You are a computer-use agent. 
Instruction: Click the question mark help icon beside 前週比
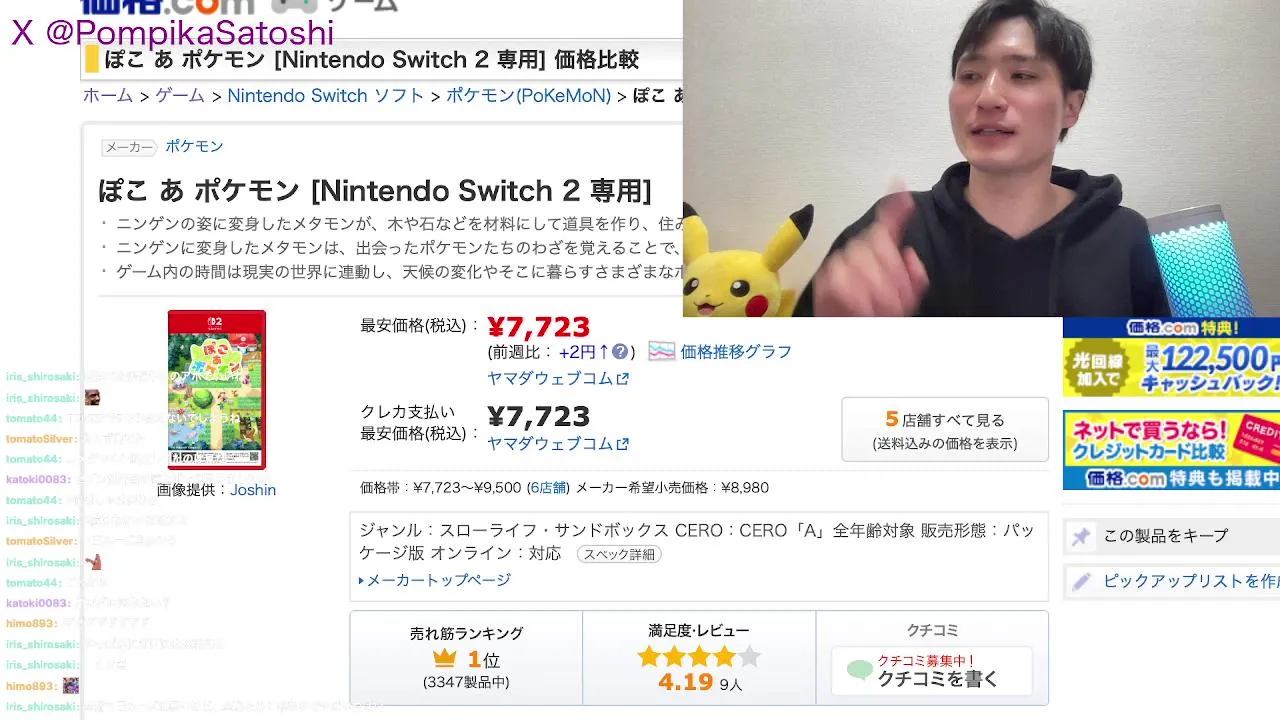pos(620,352)
